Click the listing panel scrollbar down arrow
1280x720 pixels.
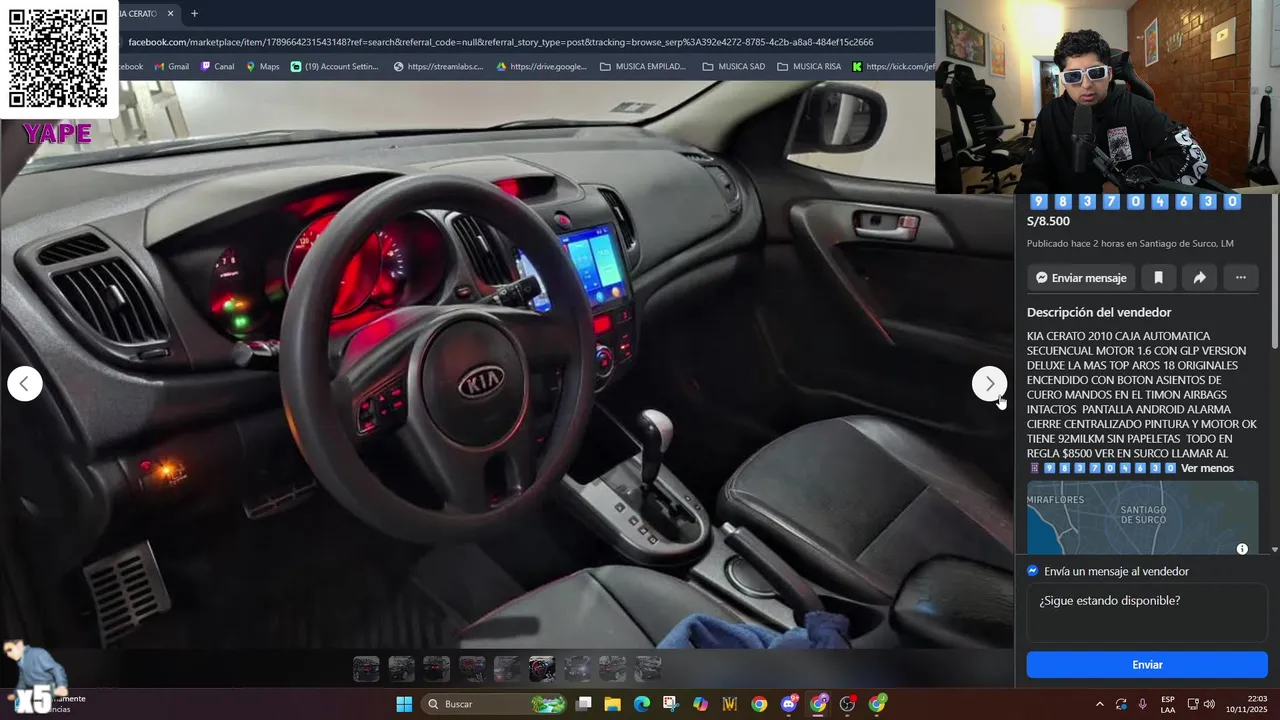coord(1274,549)
